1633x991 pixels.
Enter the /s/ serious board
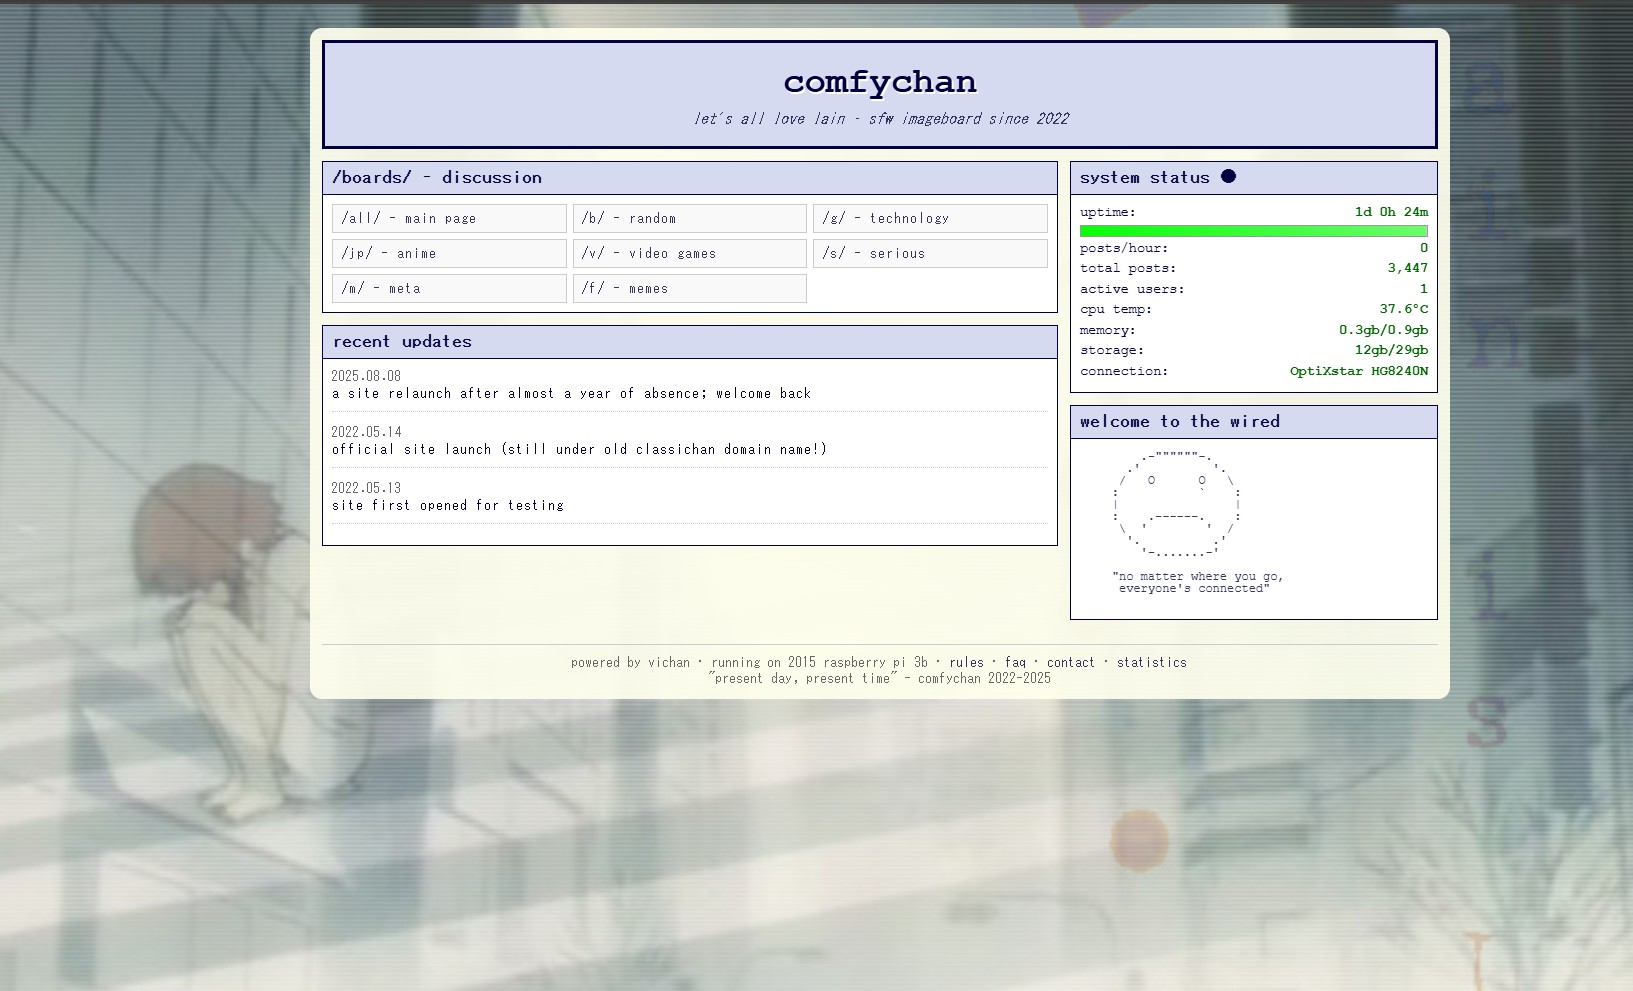pyautogui.click(x=930, y=253)
